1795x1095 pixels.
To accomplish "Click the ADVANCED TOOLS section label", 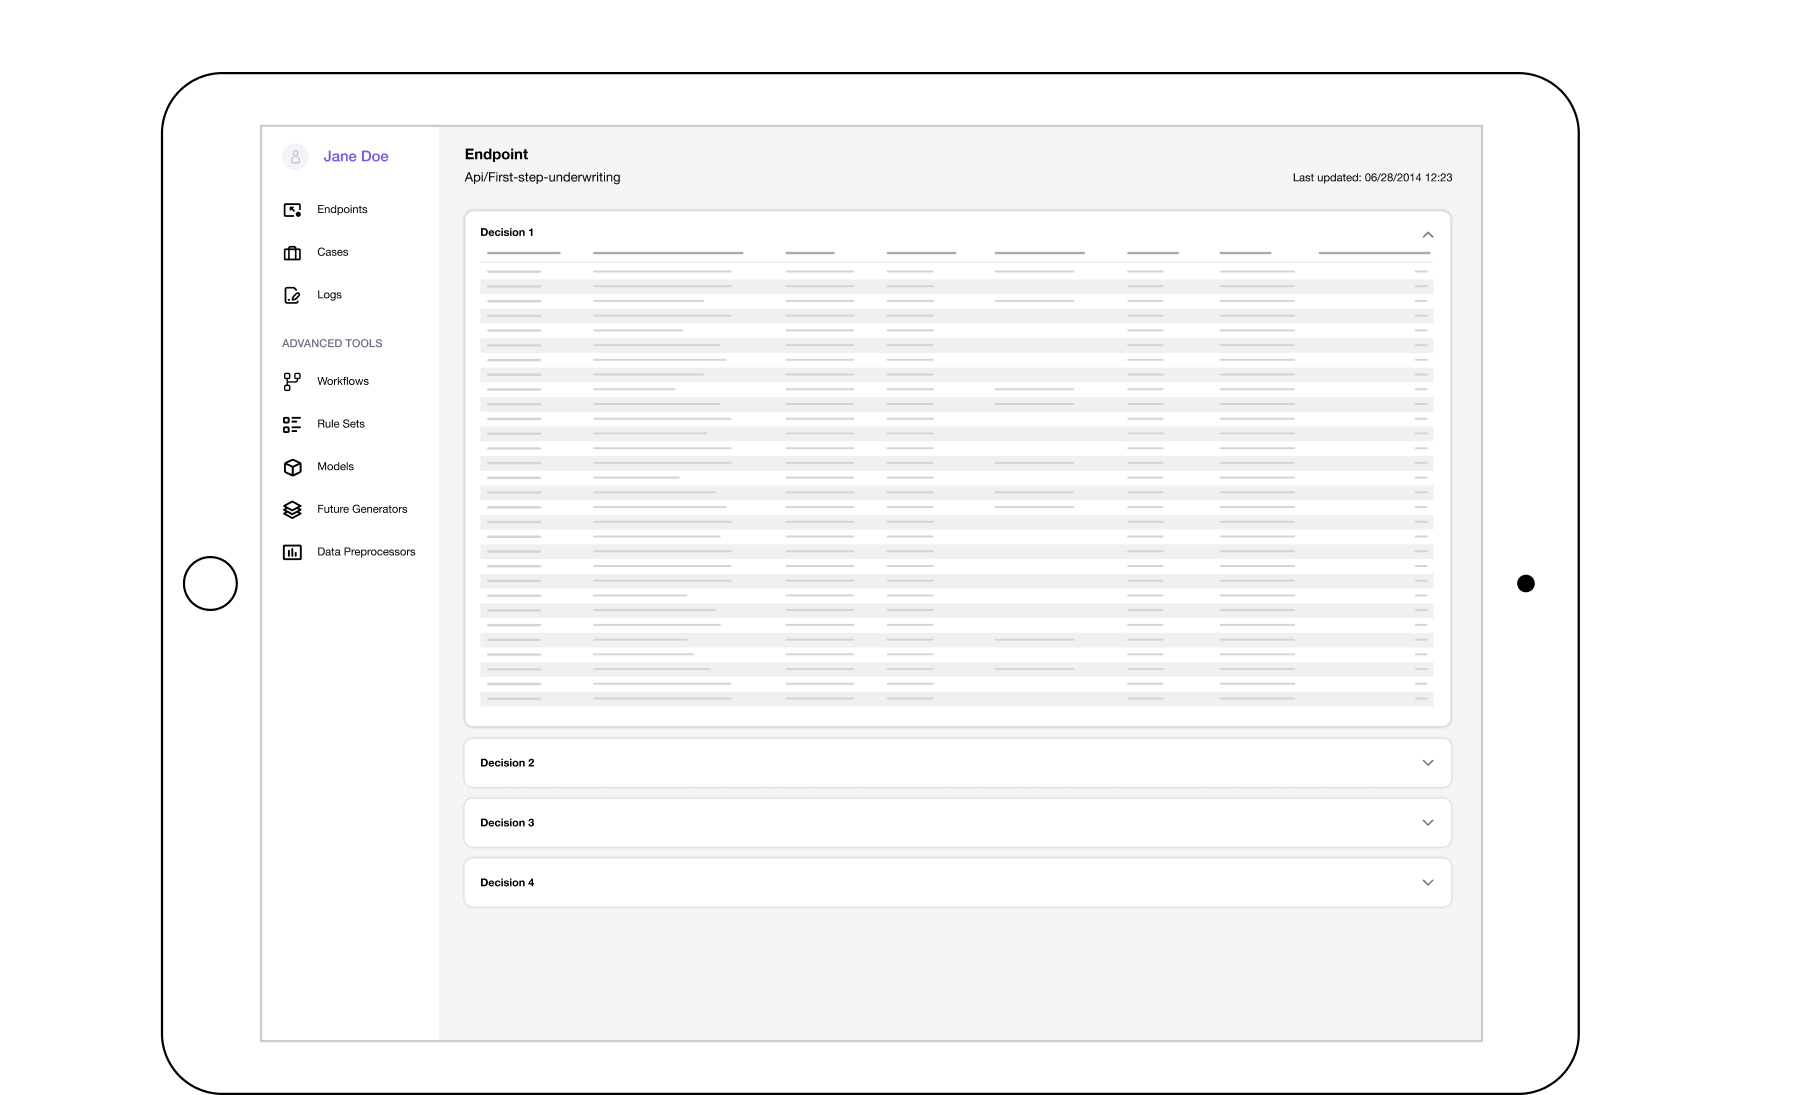I will click(x=332, y=343).
